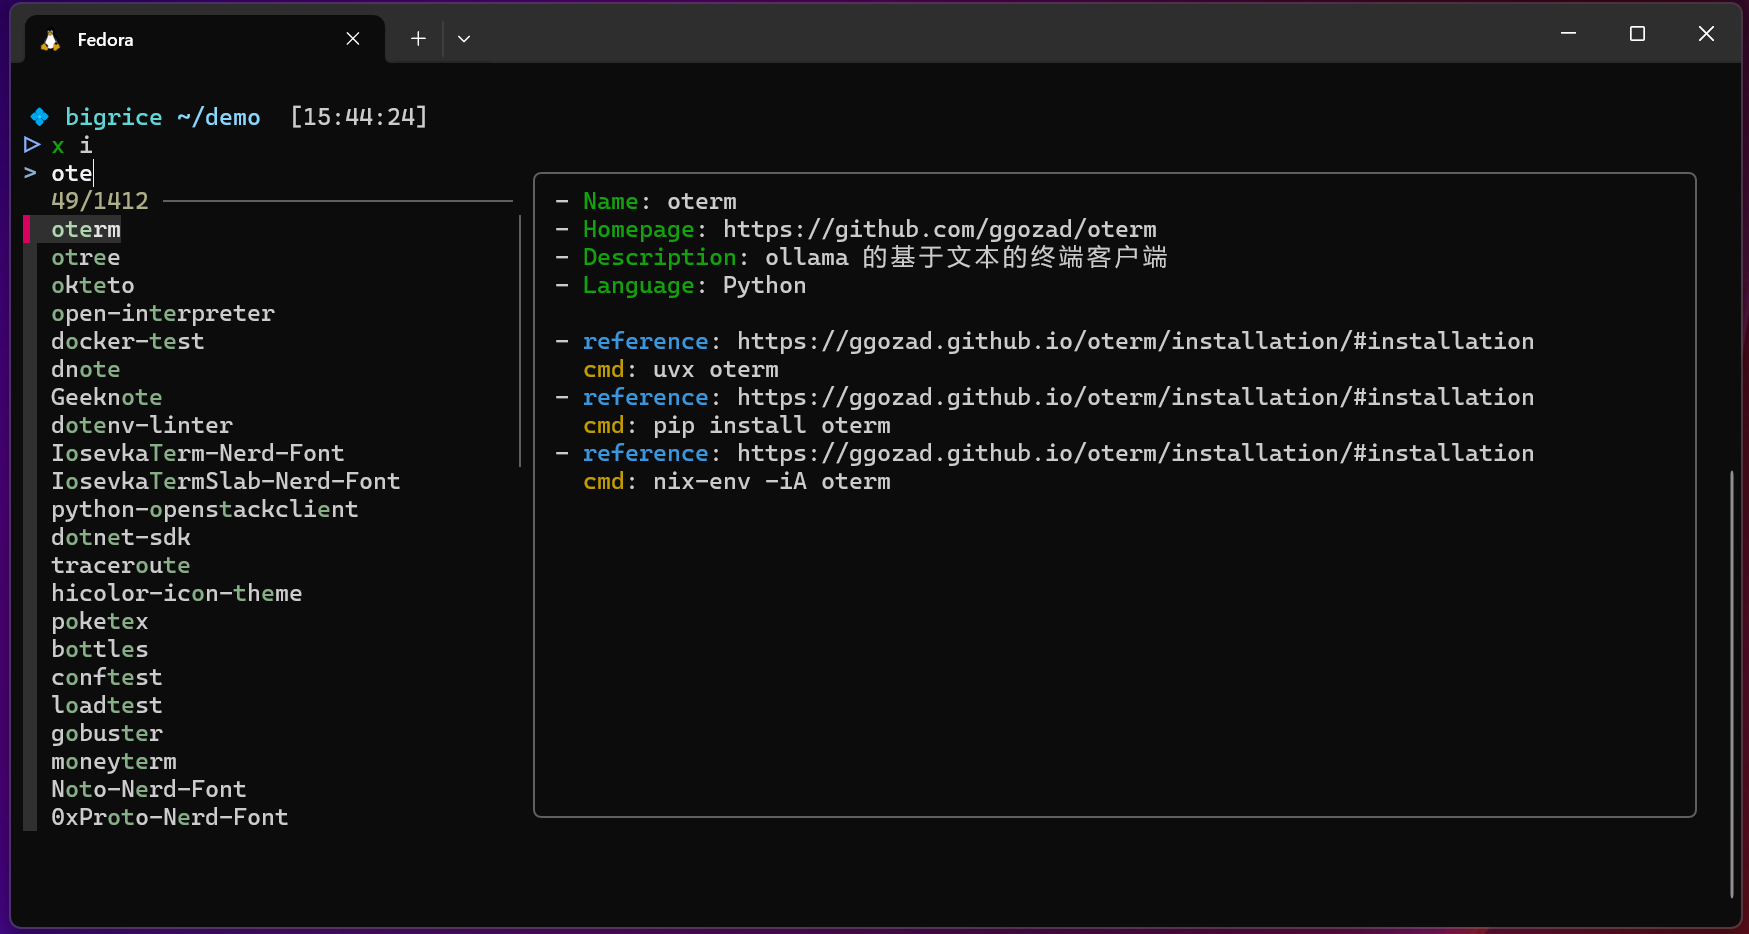Click the [15:44:24] timestamp
The height and width of the screenshot is (934, 1749).
coord(359,117)
